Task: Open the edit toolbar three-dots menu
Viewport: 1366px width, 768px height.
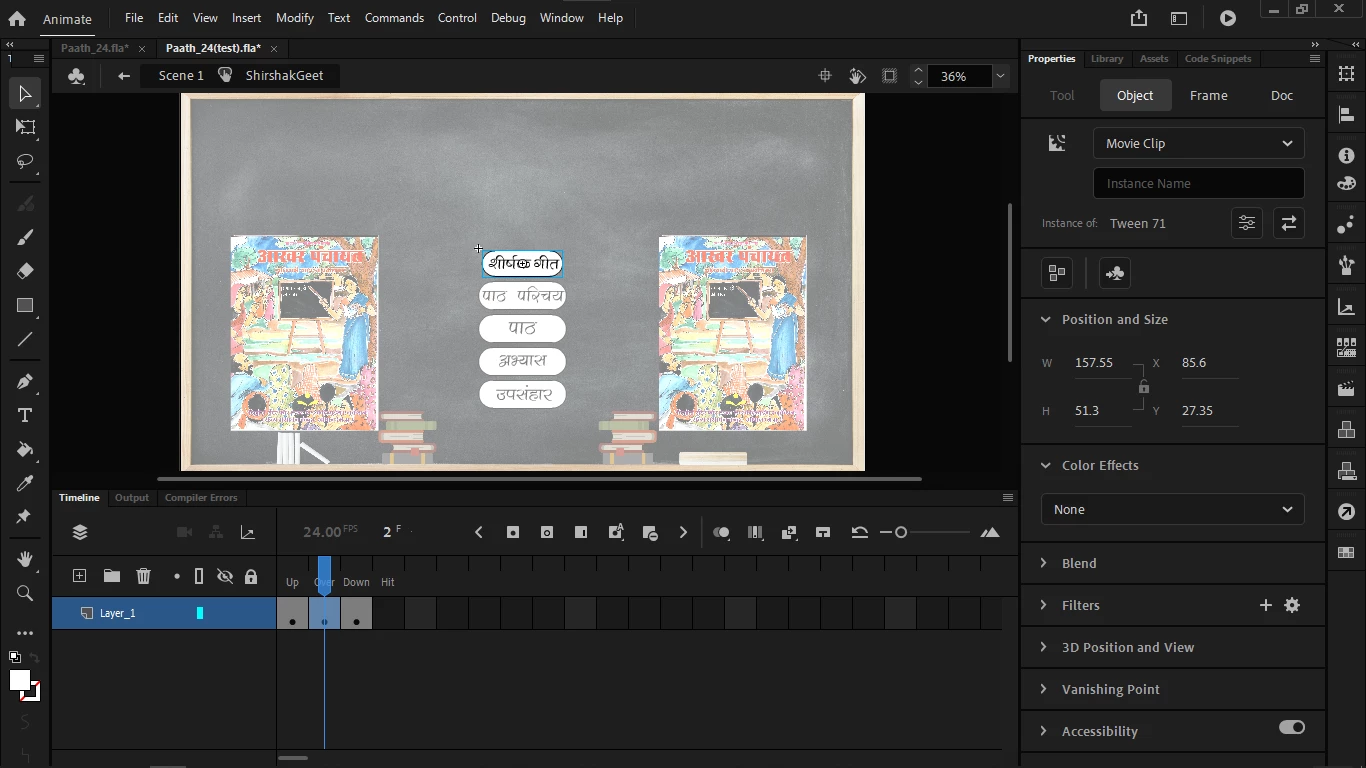Action: pyautogui.click(x=25, y=633)
